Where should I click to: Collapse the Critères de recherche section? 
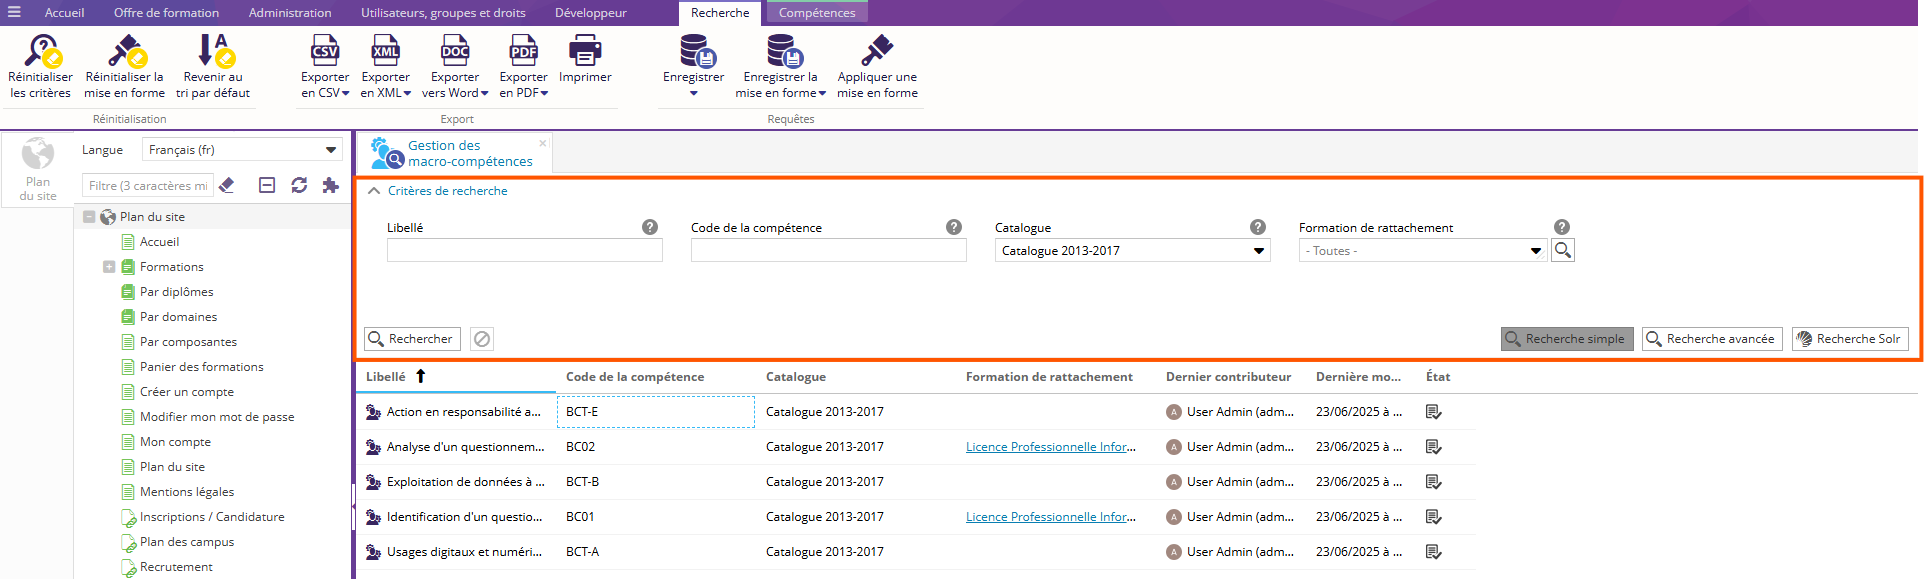[x=374, y=191]
